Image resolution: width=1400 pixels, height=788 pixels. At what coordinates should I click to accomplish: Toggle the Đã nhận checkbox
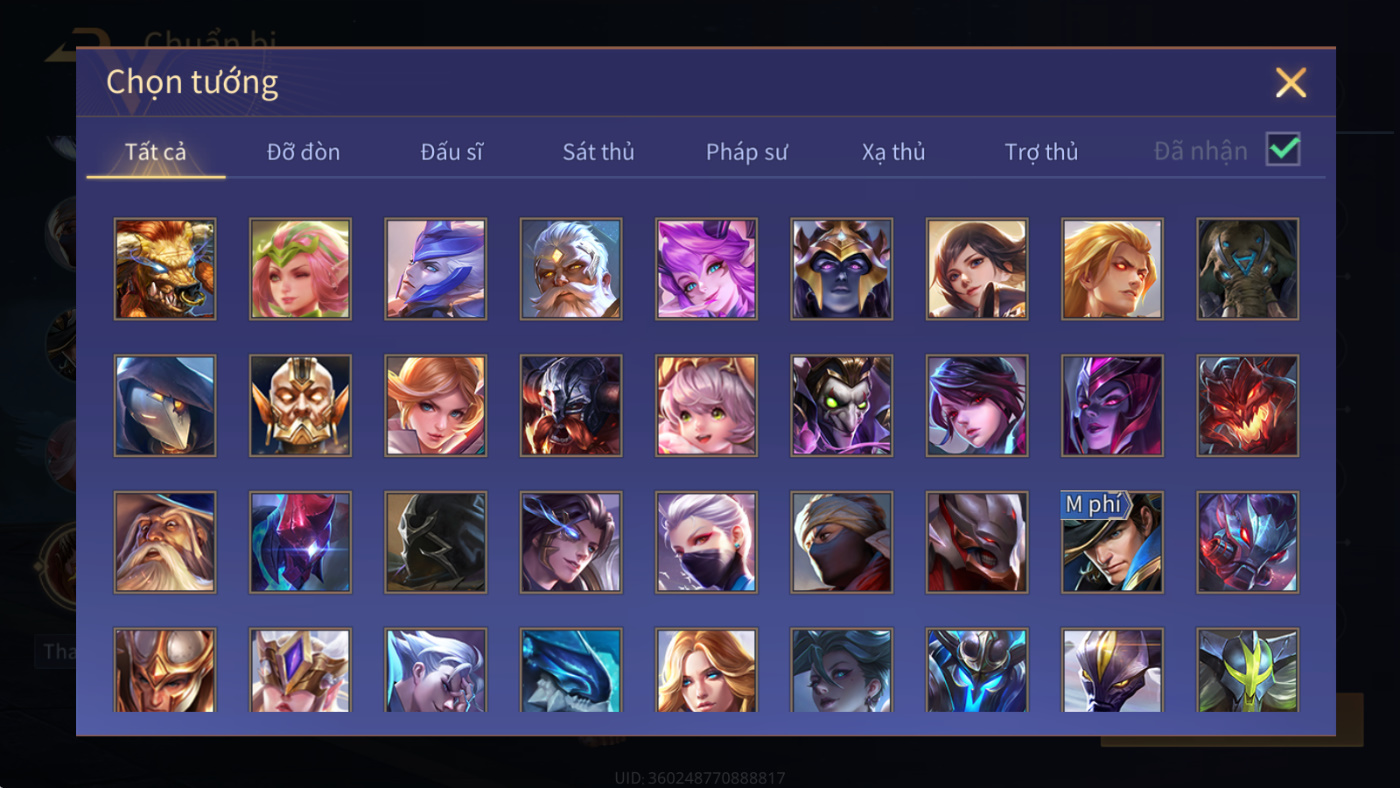[x=1283, y=150]
